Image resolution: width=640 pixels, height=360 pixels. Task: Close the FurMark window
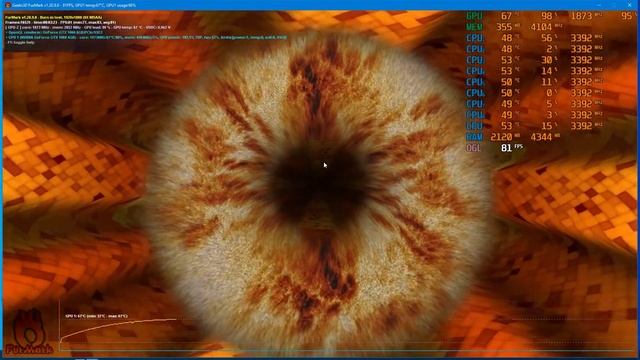pos(630,5)
